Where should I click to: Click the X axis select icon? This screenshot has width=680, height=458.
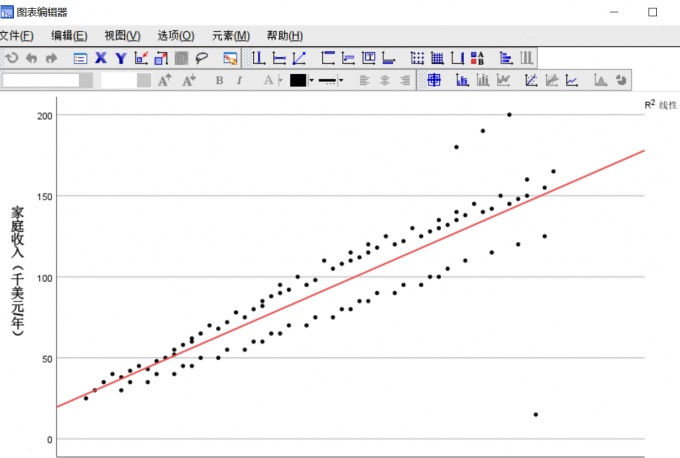[100, 58]
